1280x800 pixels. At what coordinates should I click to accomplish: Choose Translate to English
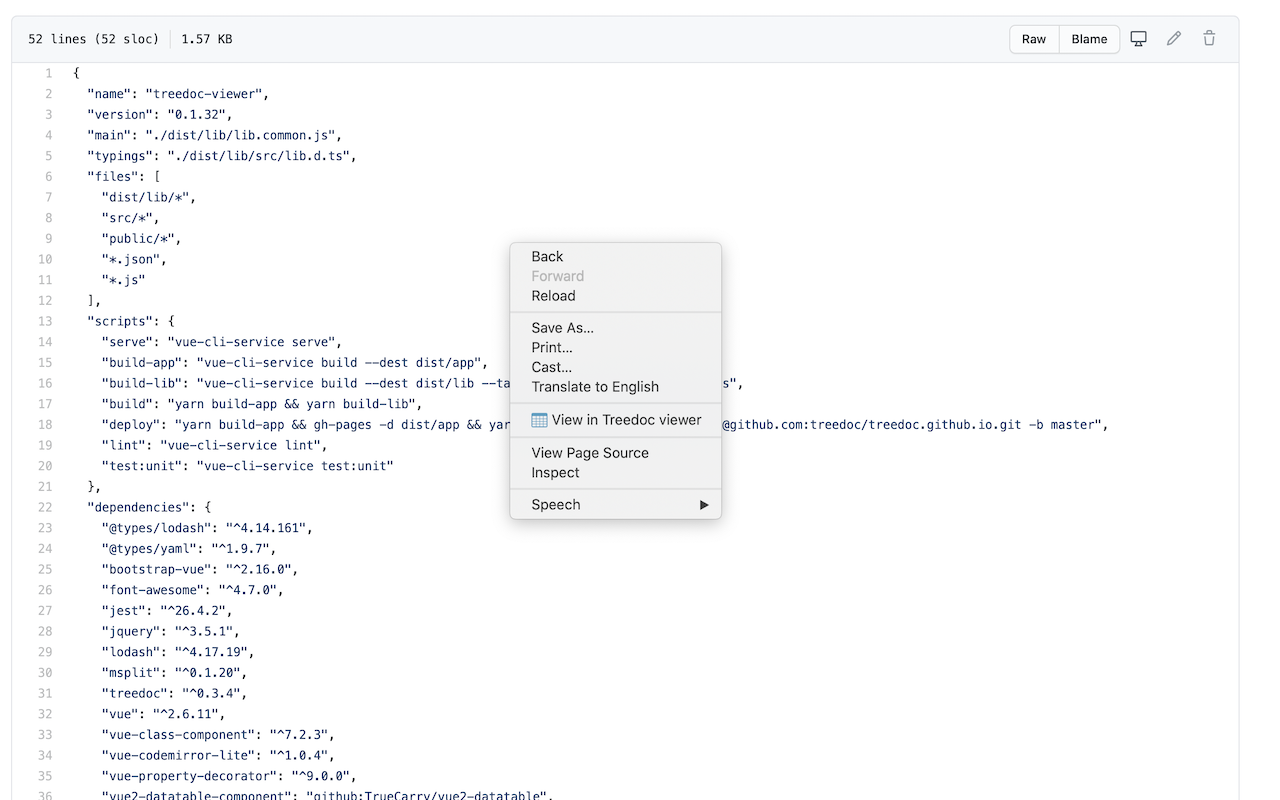coord(615,387)
